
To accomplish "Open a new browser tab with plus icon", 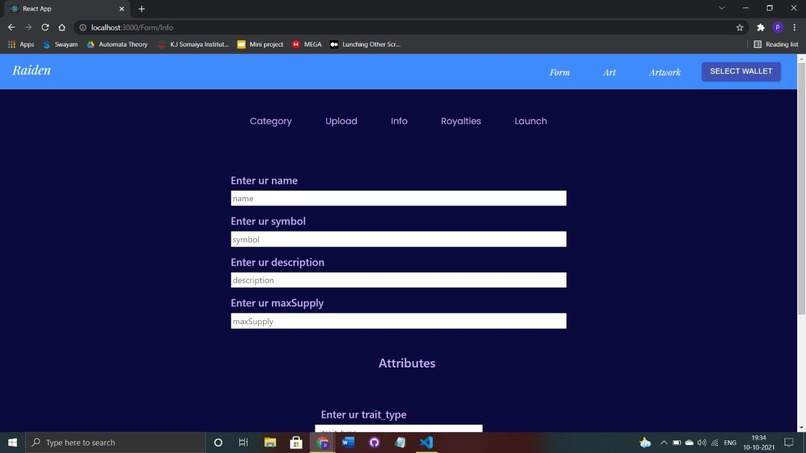I will [141, 9].
